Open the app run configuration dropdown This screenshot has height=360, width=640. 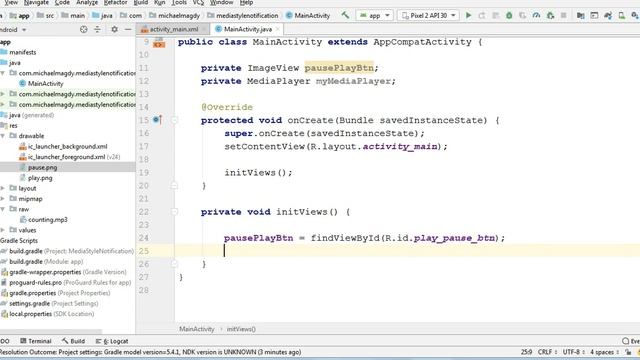tap(374, 16)
